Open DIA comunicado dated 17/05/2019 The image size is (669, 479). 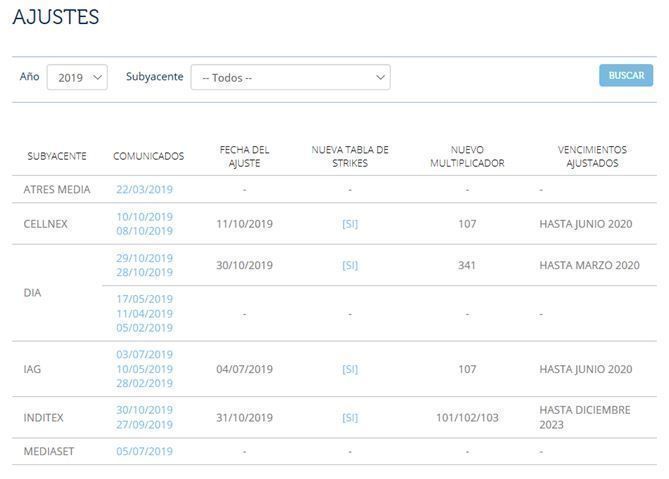[x=144, y=299]
